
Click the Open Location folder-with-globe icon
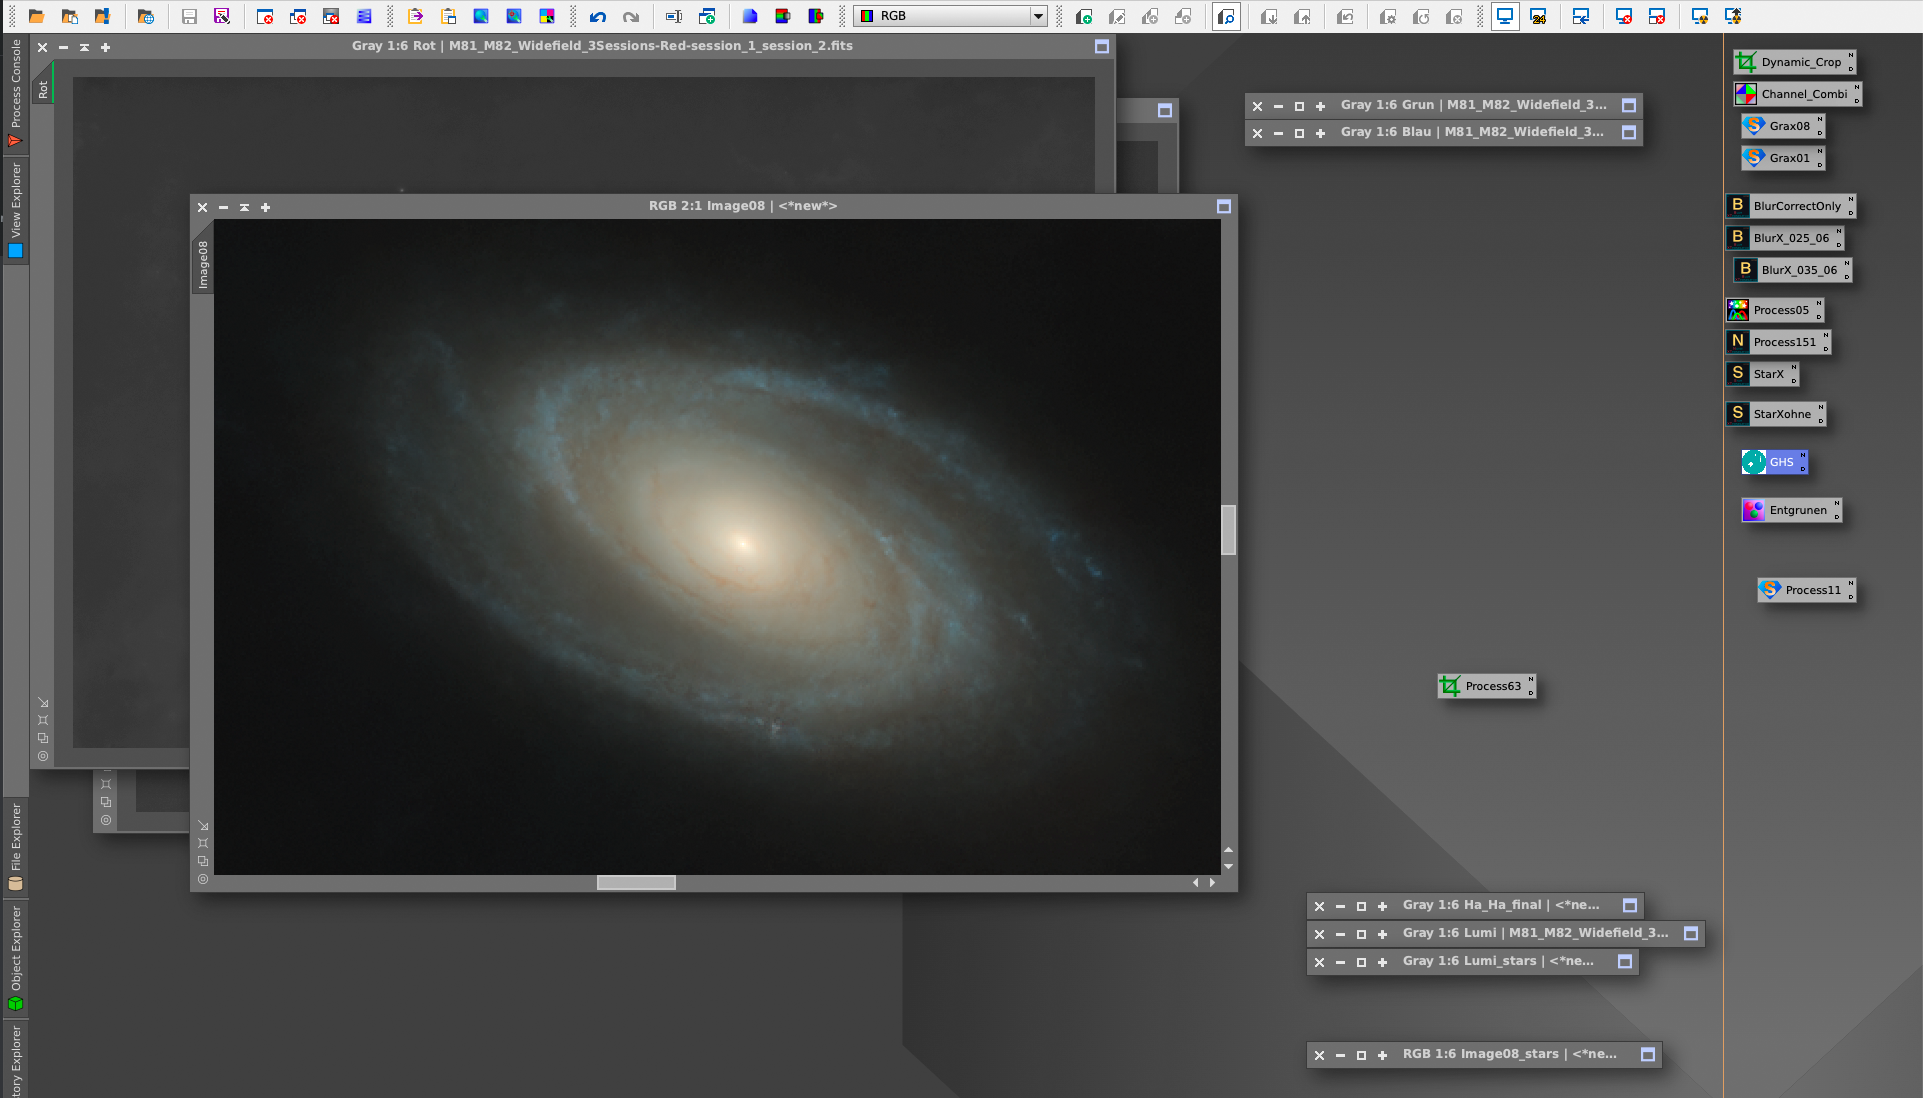pos(146,16)
